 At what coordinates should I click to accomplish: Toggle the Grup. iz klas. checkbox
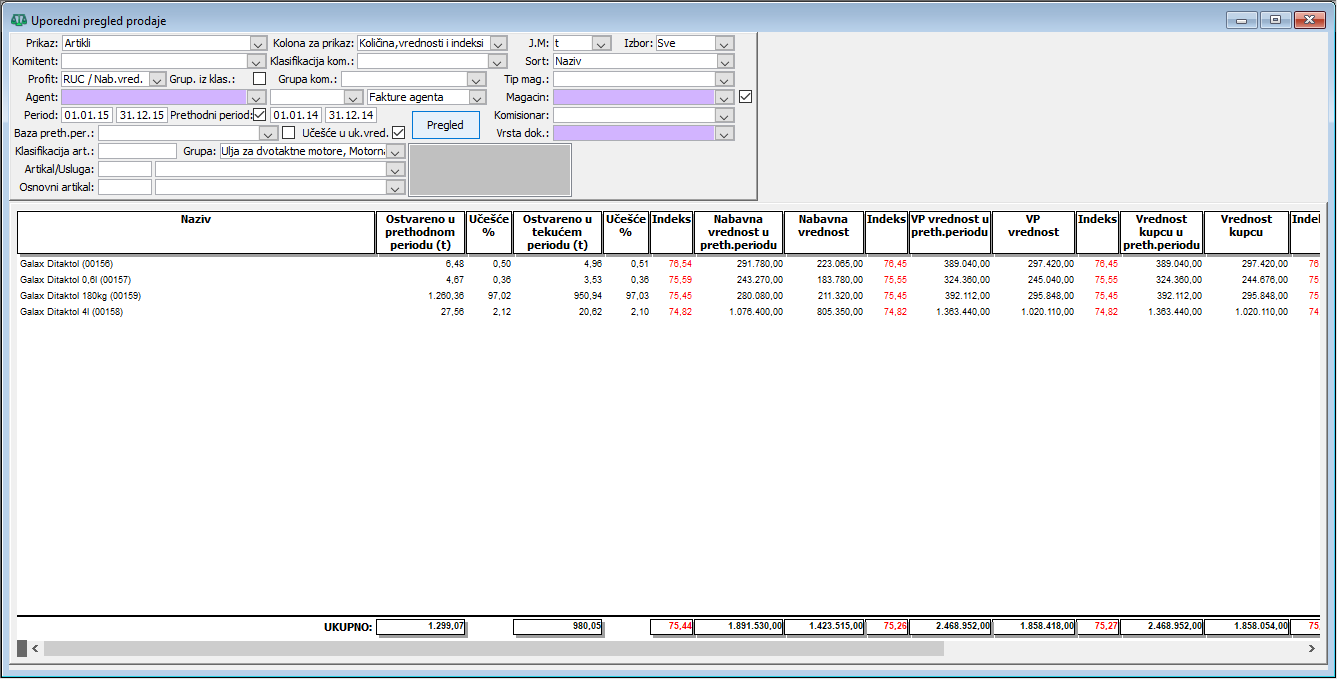(x=260, y=79)
